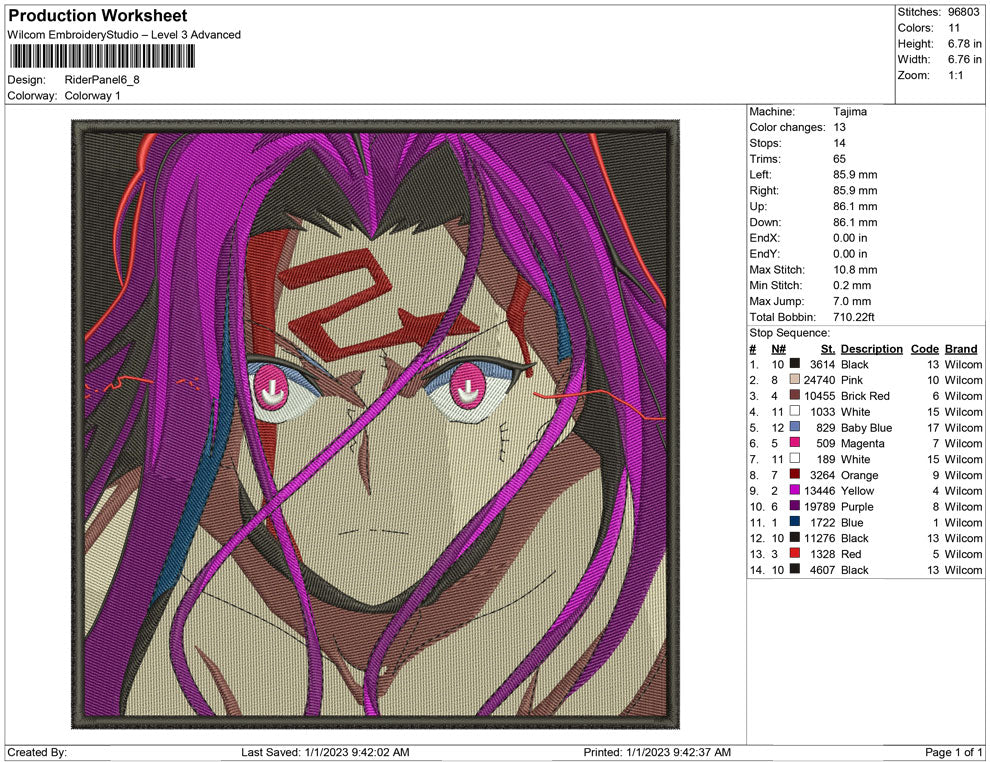Click the black swatch in stop 1
The image size is (990, 762).
point(795,364)
